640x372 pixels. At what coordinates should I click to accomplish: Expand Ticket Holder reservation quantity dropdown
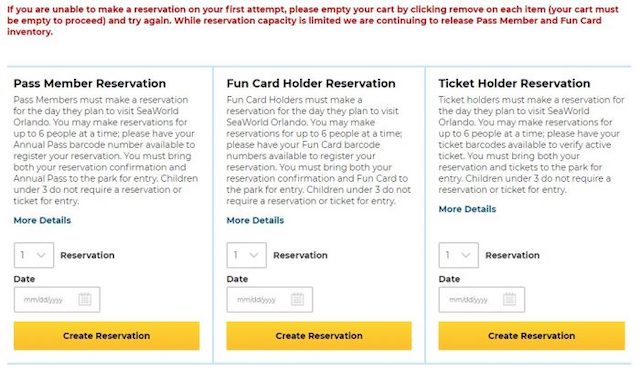[x=459, y=255]
